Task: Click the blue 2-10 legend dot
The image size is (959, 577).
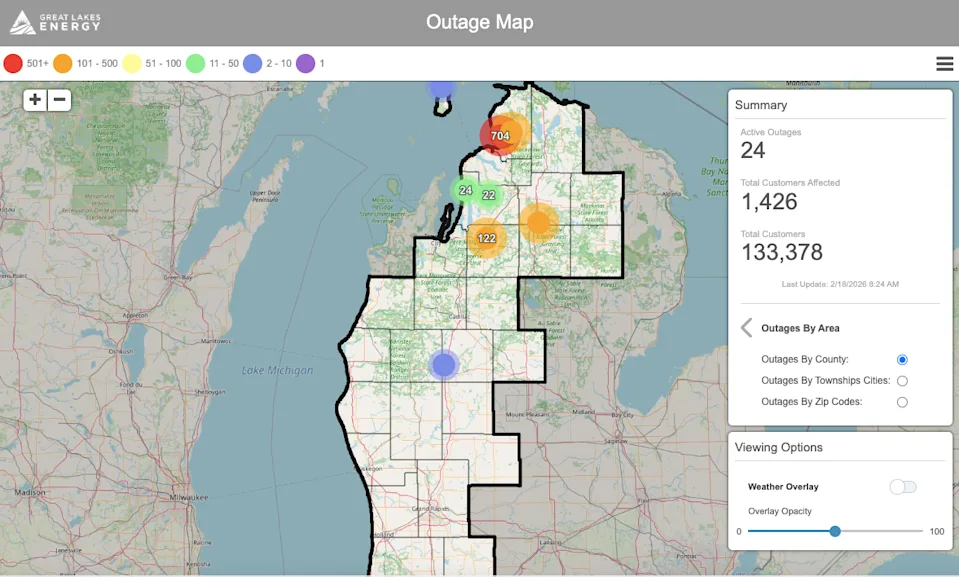Action: click(252, 62)
